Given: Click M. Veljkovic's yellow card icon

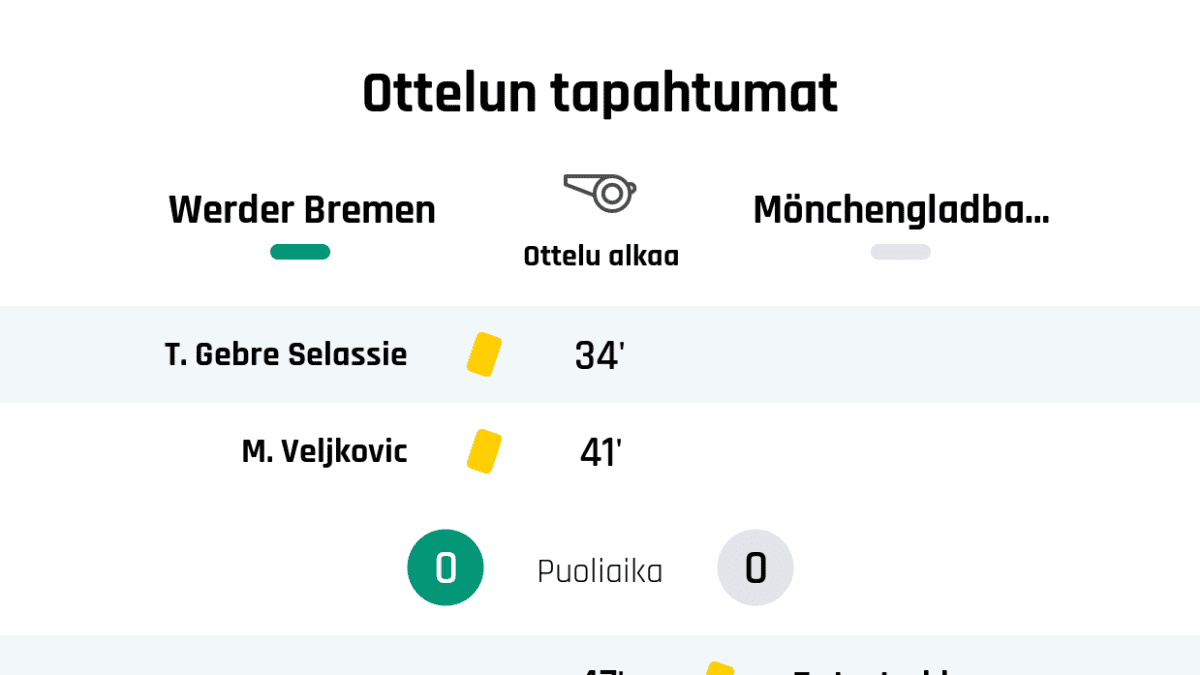Looking at the screenshot, I should 484,451.
